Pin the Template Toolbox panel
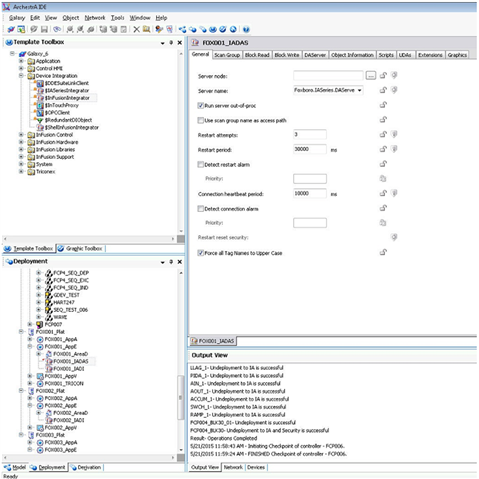The image size is (479, 479). click(x=171, y=43)
